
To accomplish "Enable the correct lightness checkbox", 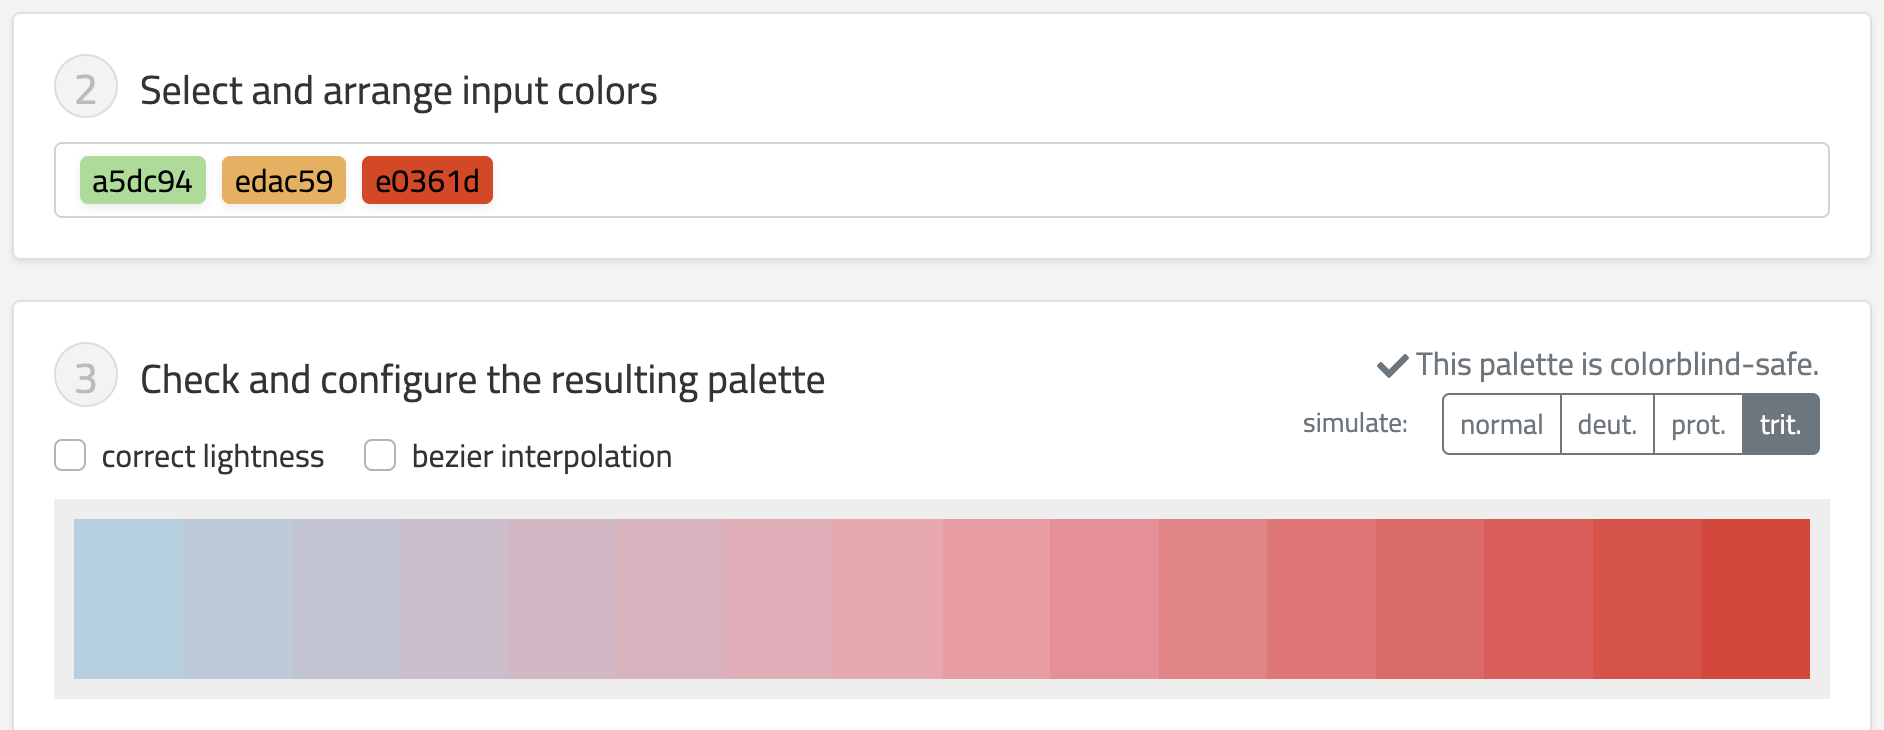I will (70, 455).
